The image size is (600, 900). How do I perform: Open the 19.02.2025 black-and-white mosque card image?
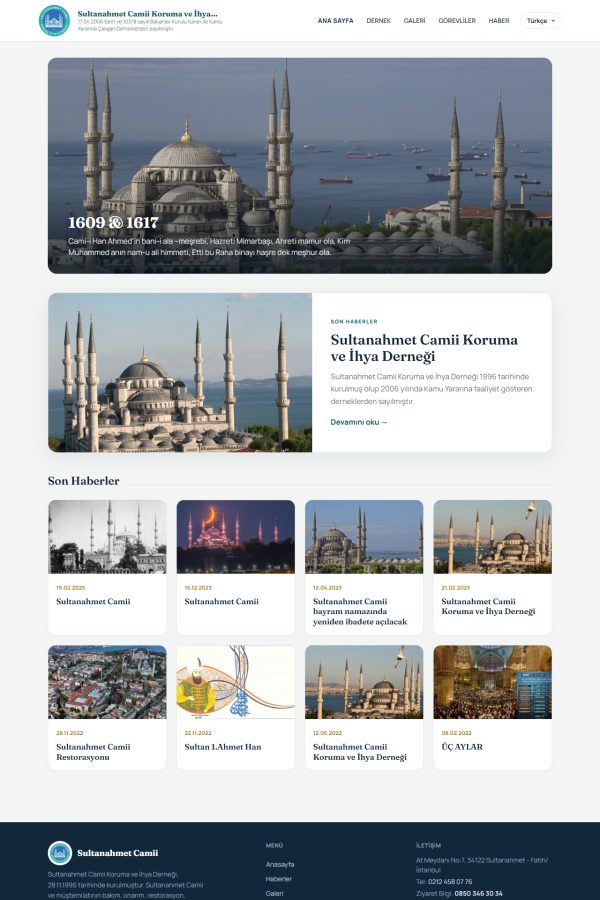click(107, 537)
